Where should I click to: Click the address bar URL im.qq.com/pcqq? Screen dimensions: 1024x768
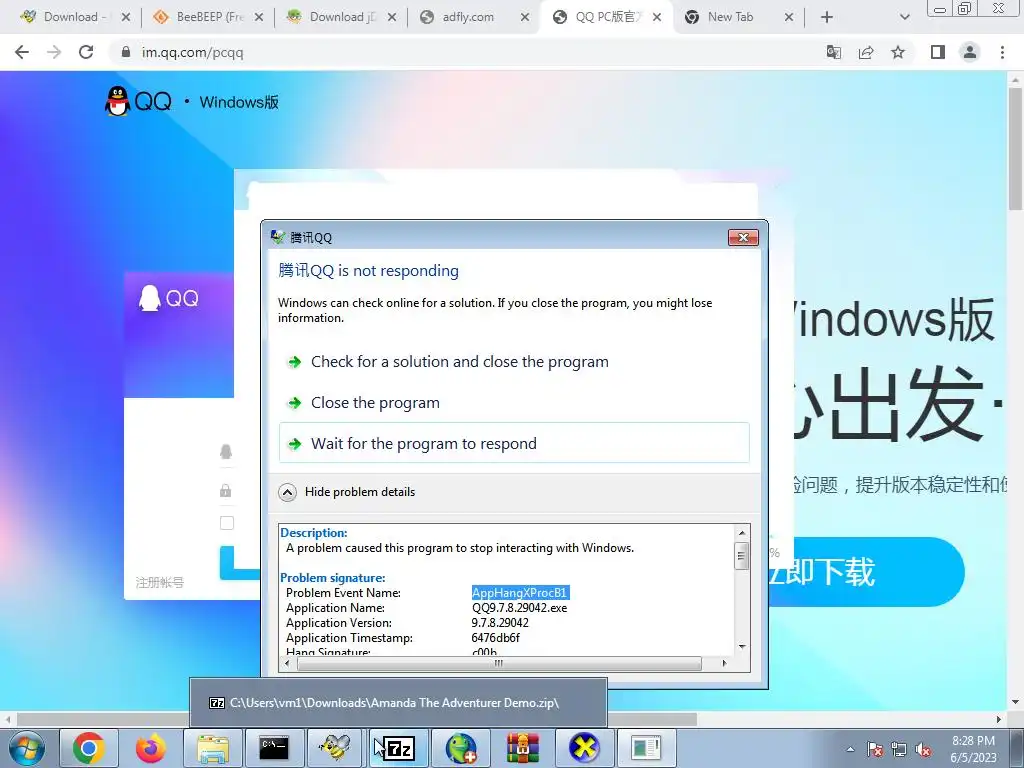click(193, 52)
